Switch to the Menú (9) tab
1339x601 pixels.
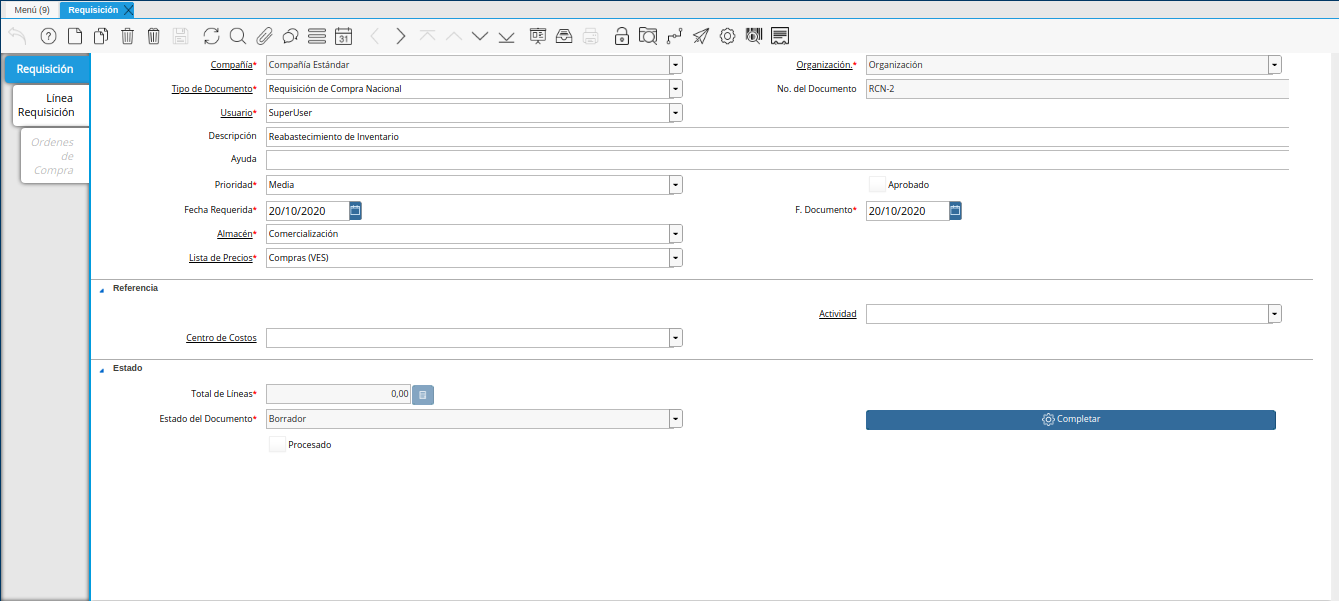(31, 10)
